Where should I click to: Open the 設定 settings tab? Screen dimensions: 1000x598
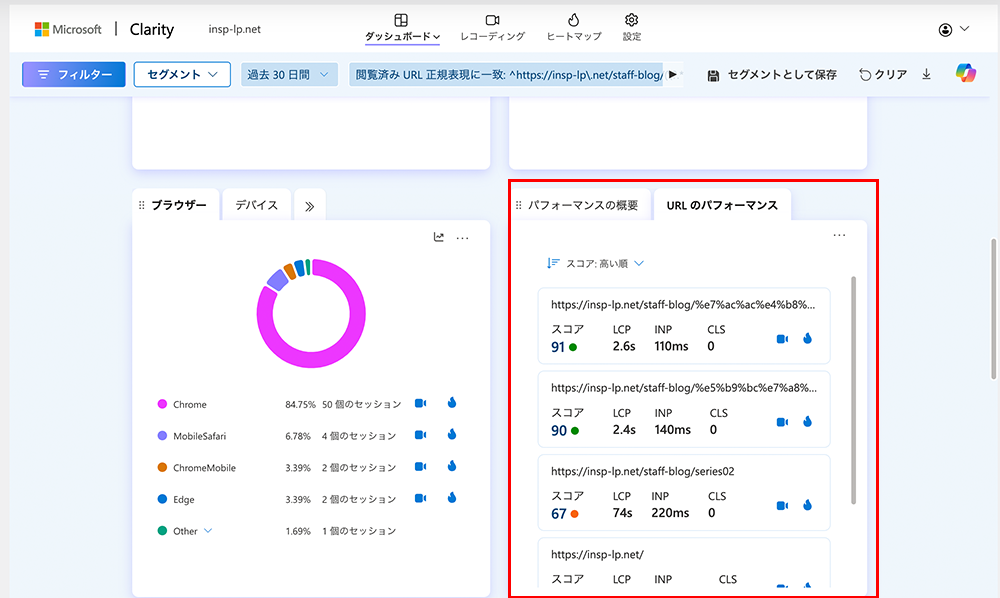pos(631,29)
